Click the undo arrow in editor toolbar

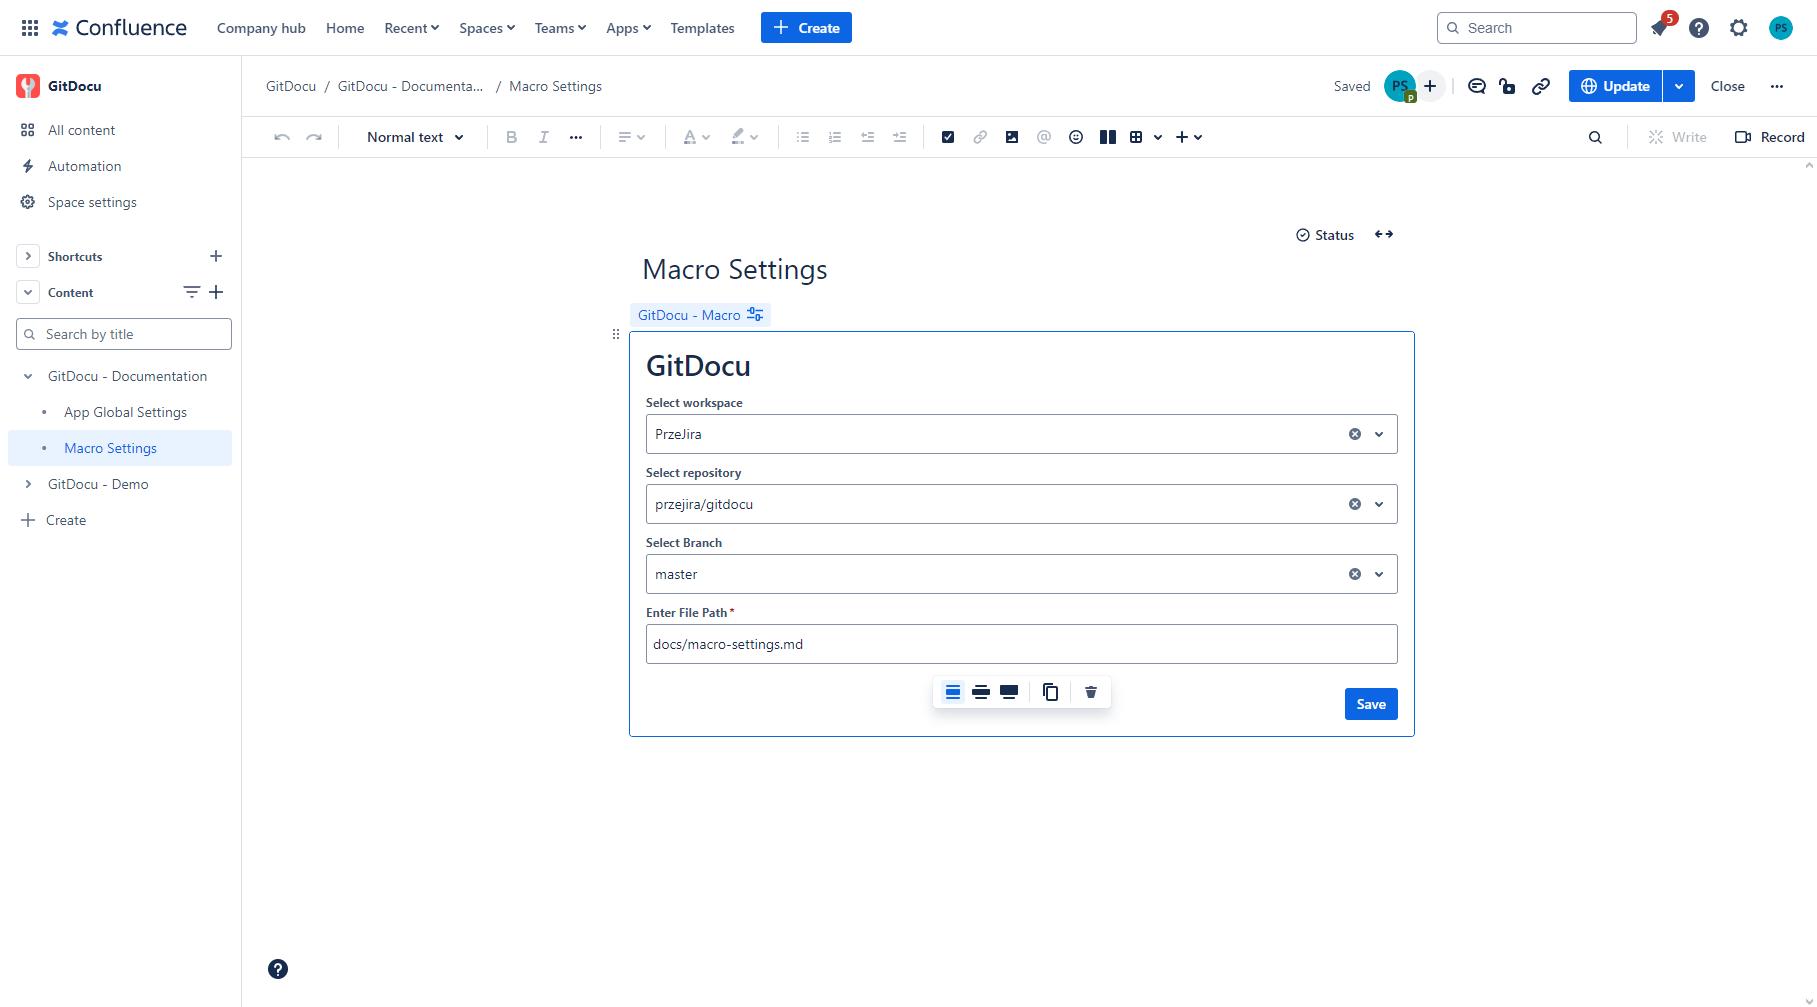coord(282,137)
